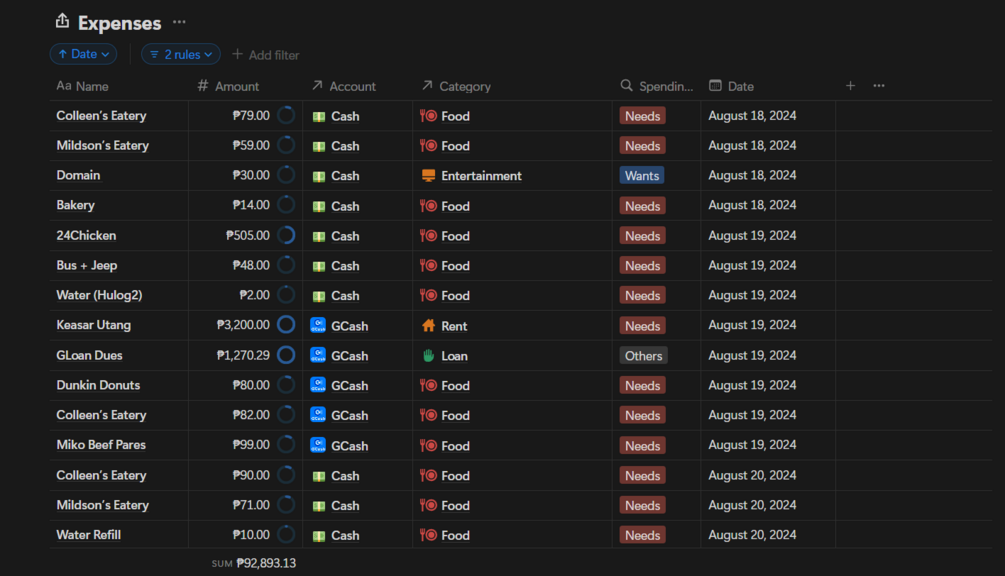Click the cash icon in Bakery row
This screenshot has height=576, width=1005.
(319, 206)
